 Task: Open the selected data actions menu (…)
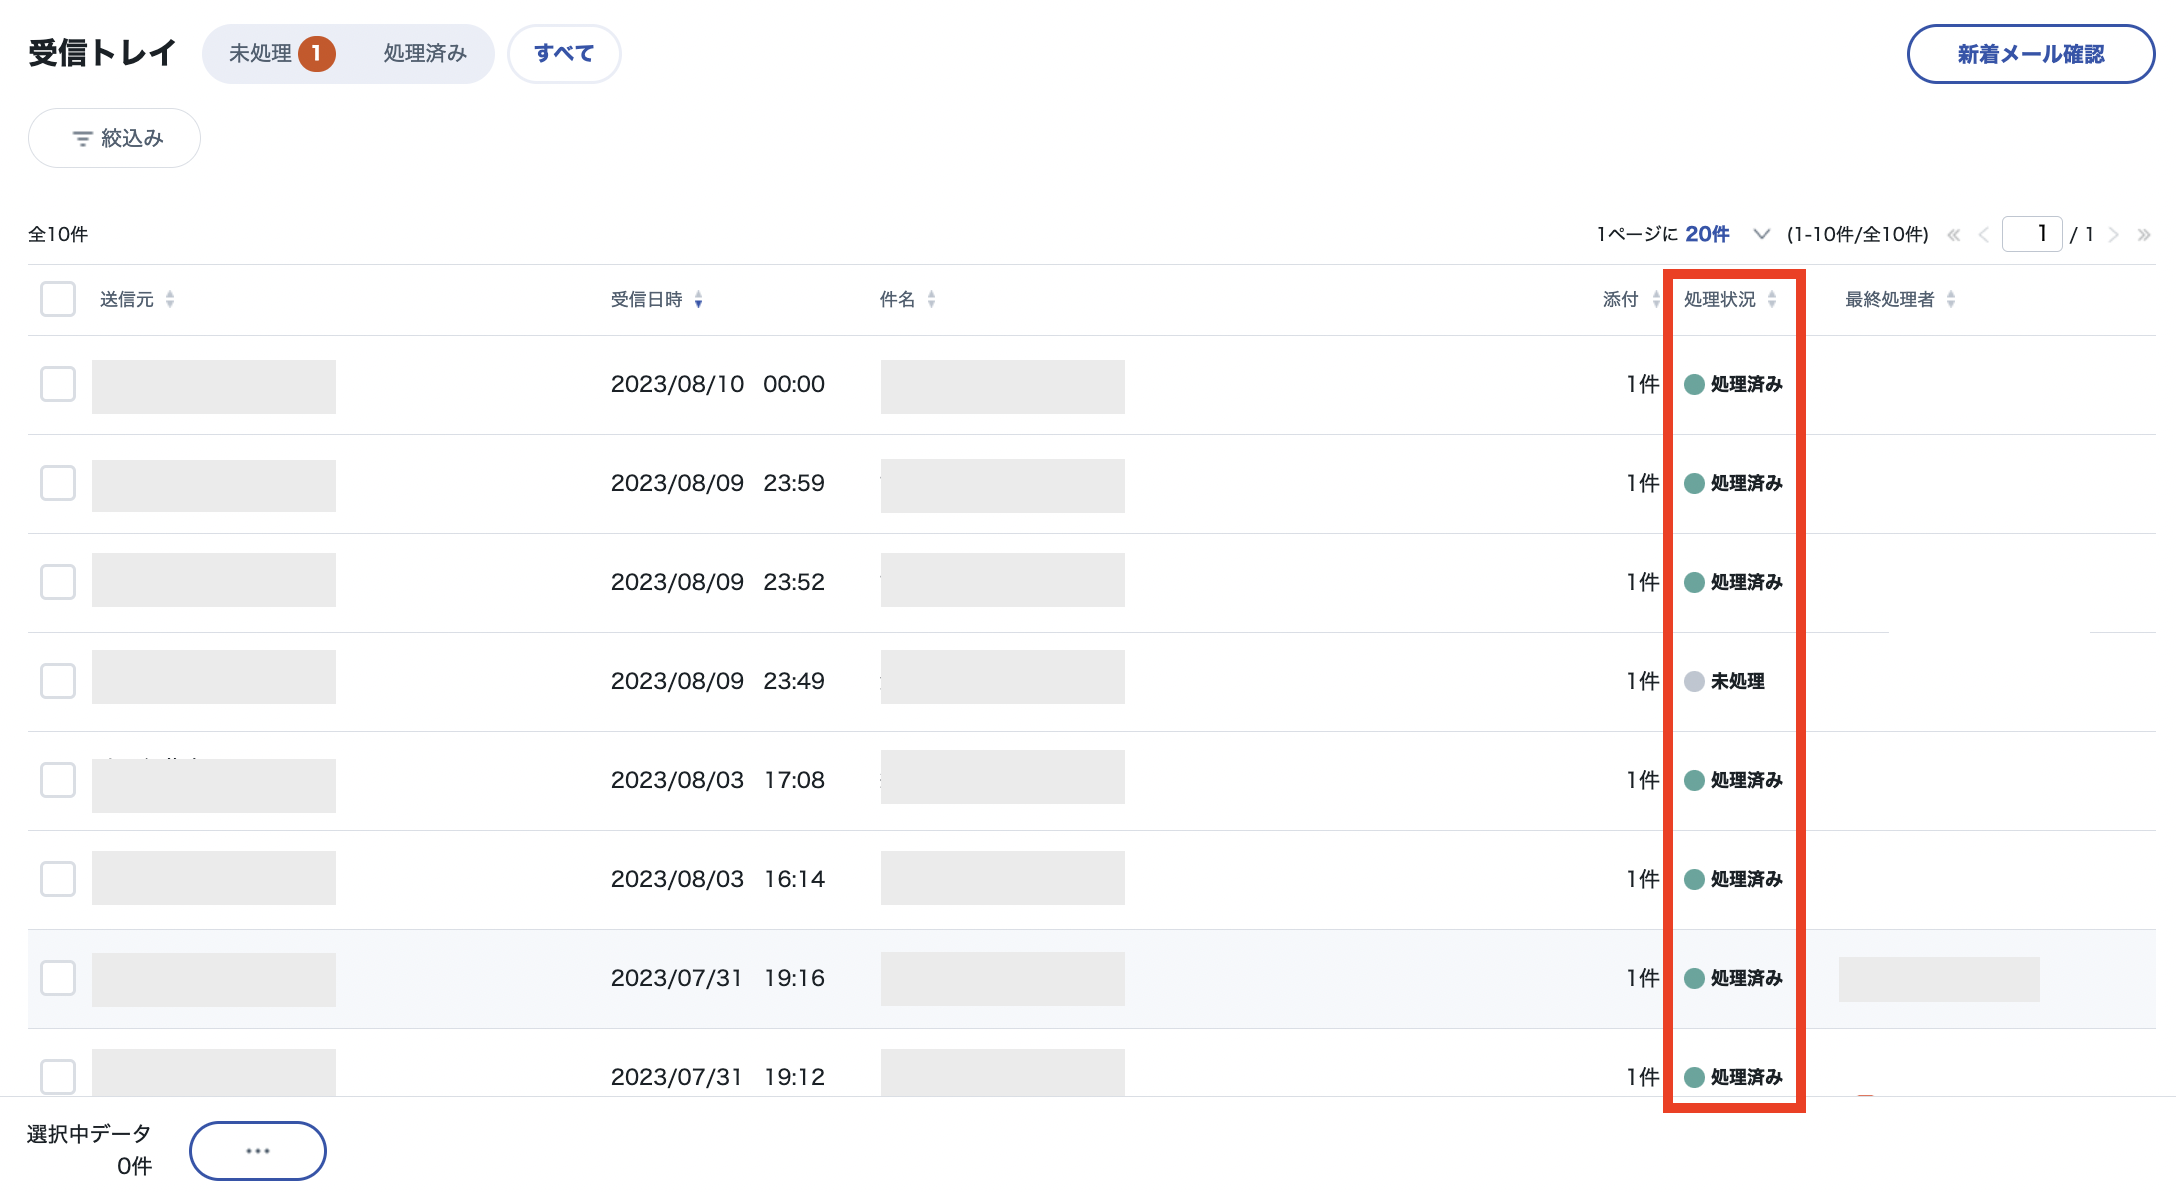[257, 1150]
